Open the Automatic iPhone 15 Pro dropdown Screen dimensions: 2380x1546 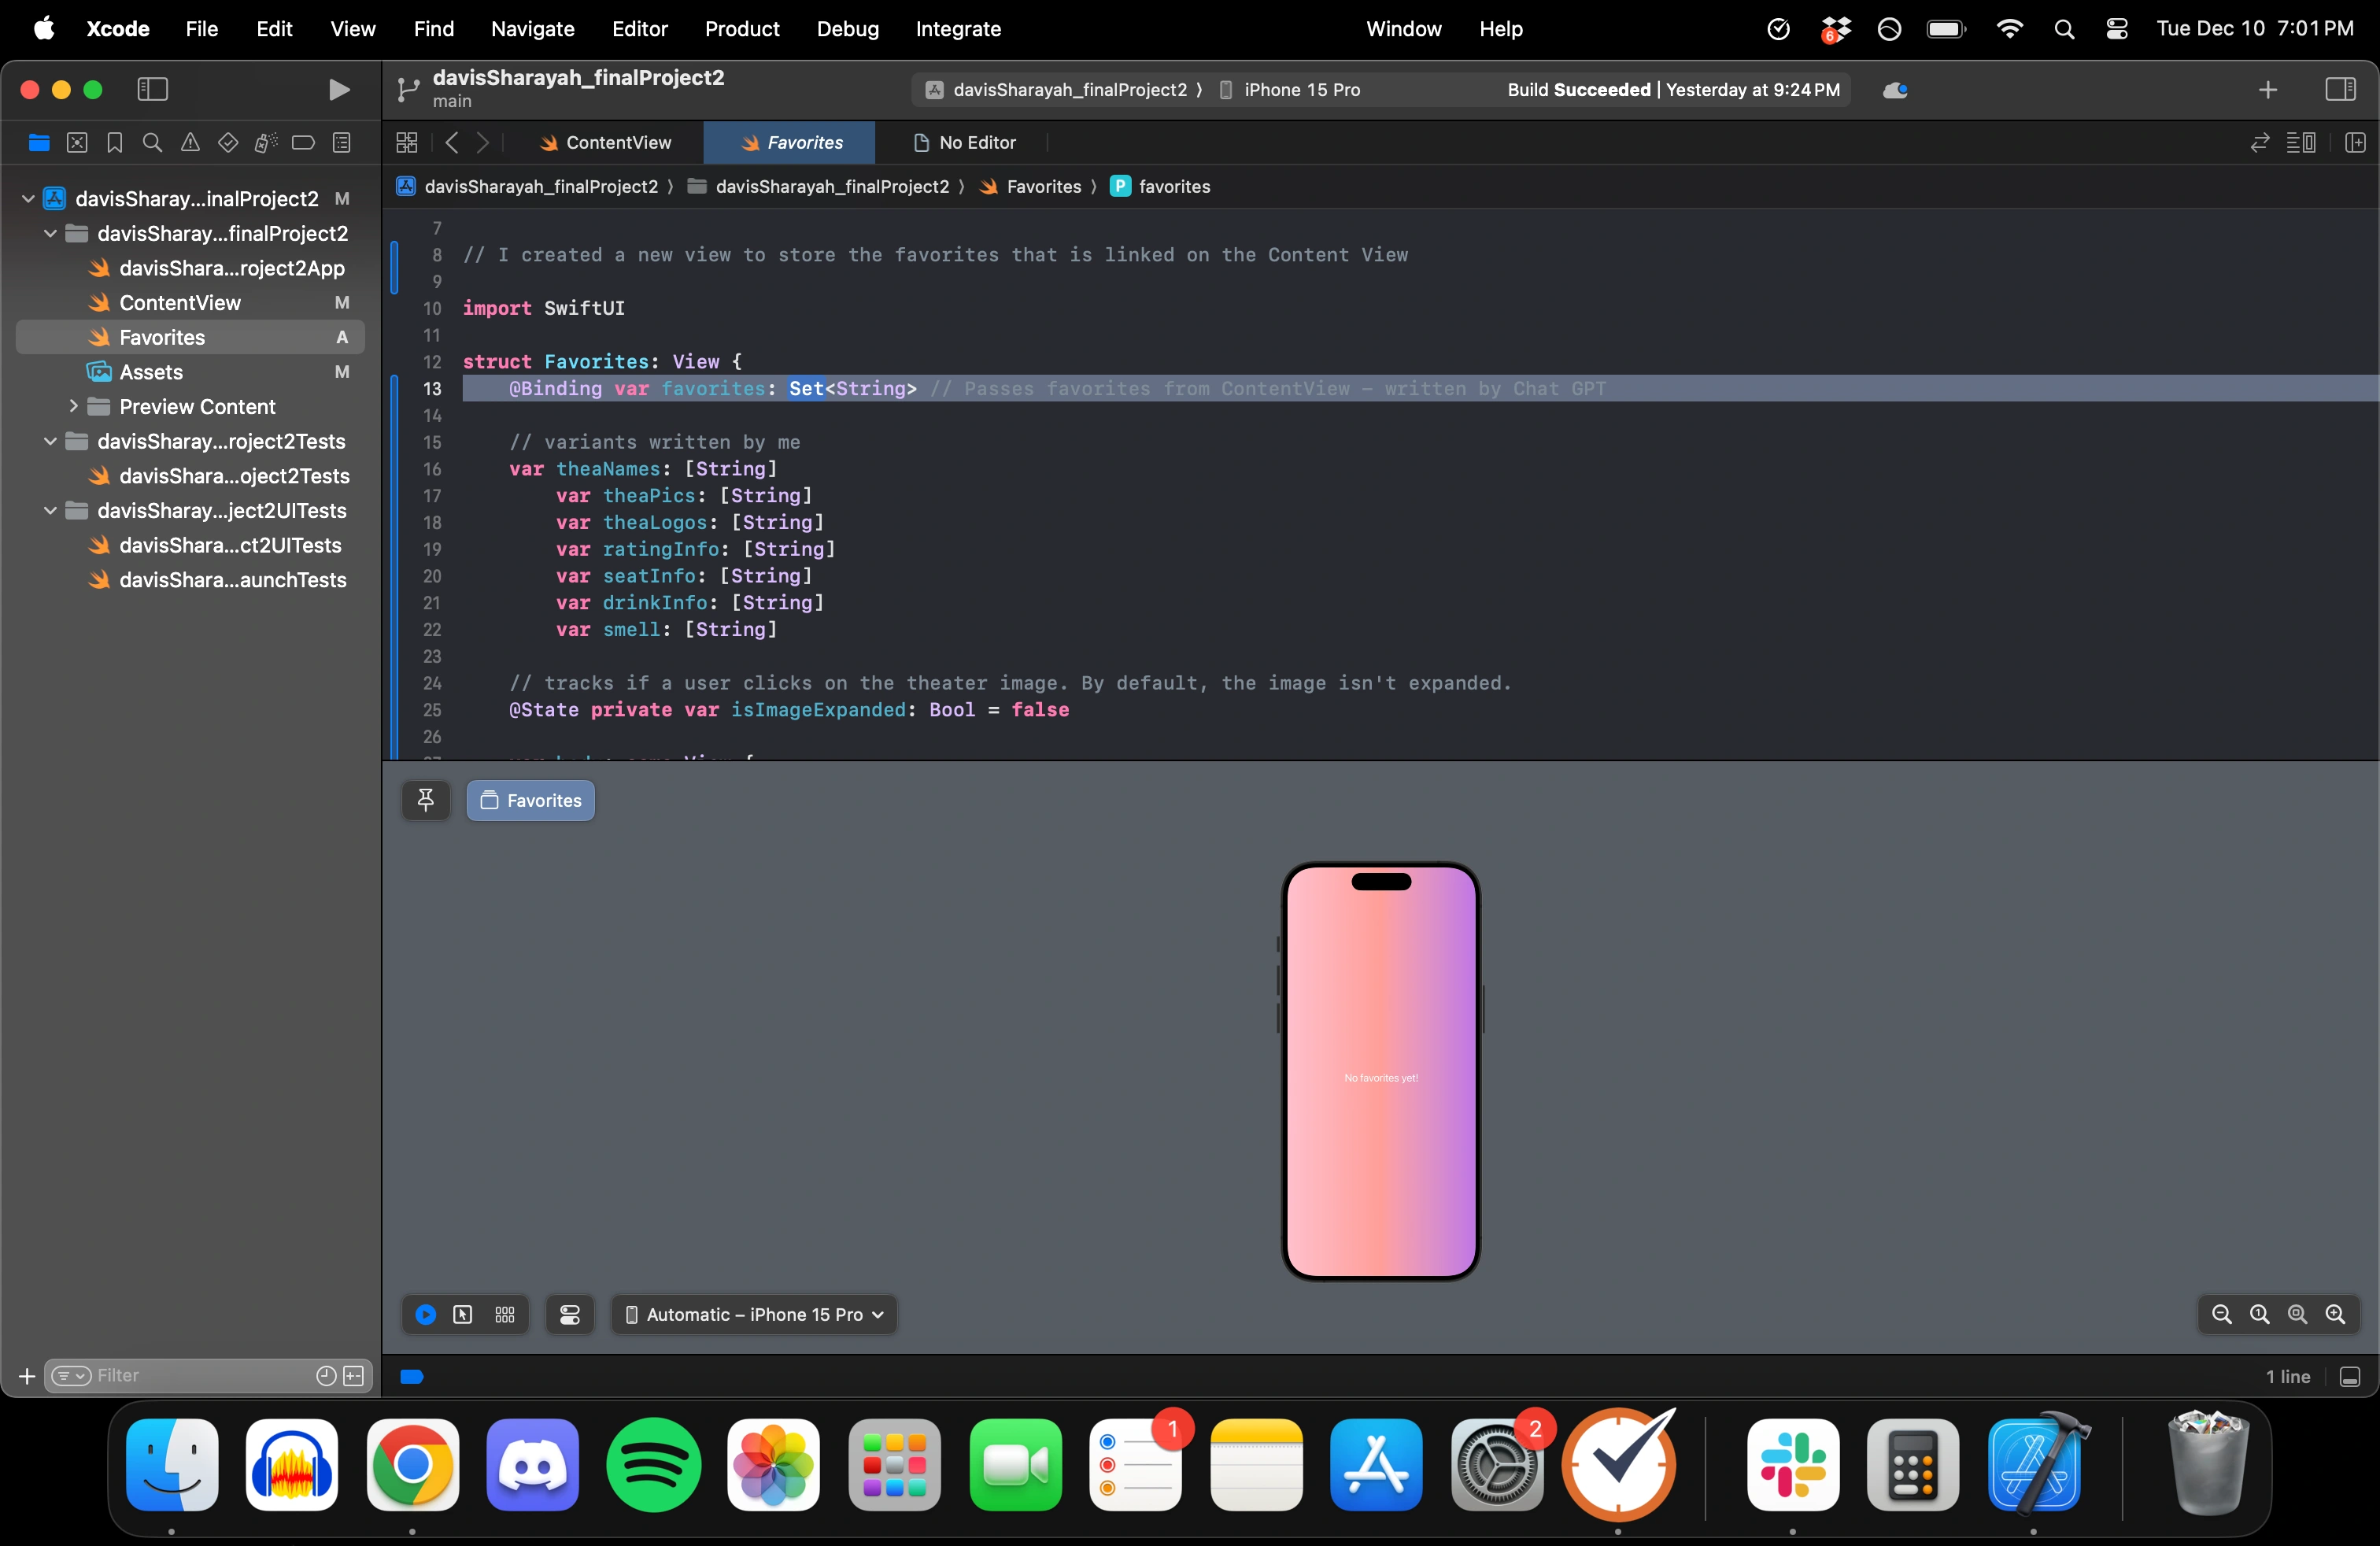click(755, 1315)
